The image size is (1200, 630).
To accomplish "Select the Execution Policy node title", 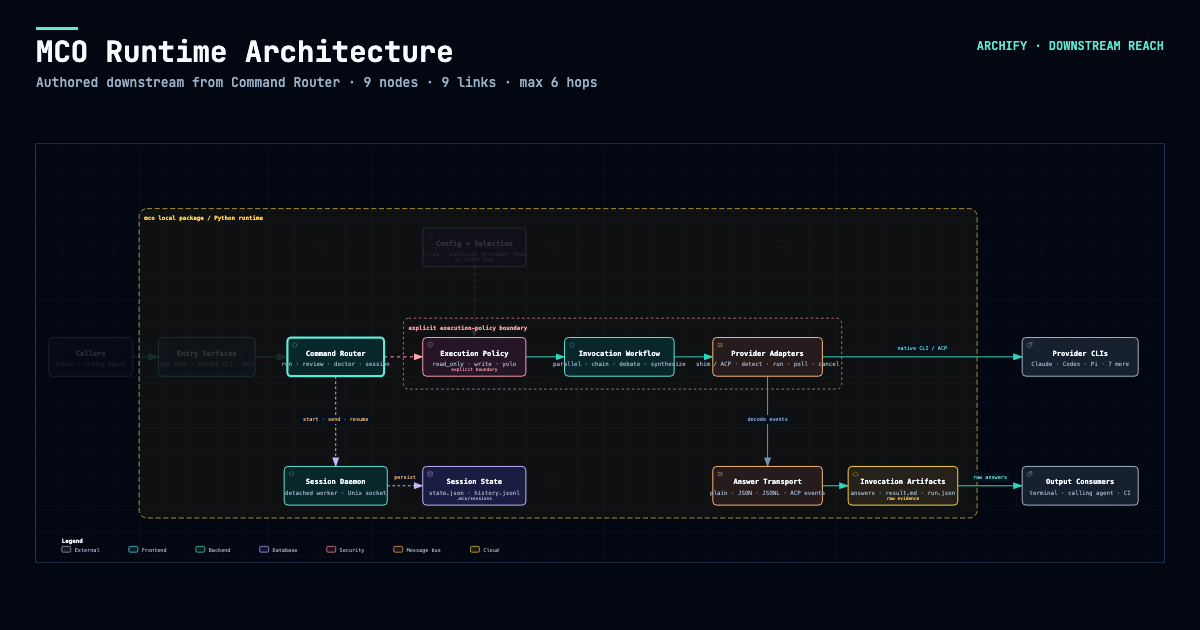I will tap(474, 353).
